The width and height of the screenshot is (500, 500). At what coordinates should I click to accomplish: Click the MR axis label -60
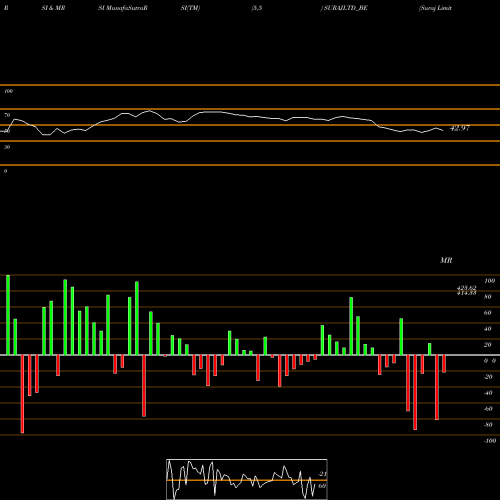[488, 409]
